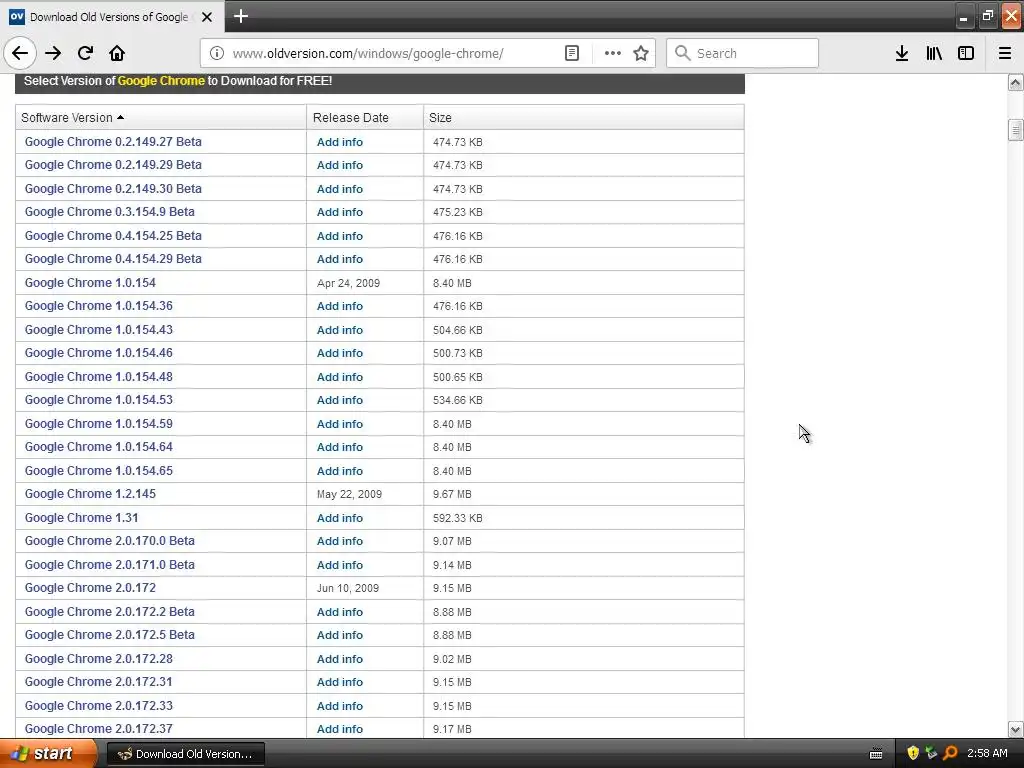
Task: Open the browser home page
Action: (117, 53)
